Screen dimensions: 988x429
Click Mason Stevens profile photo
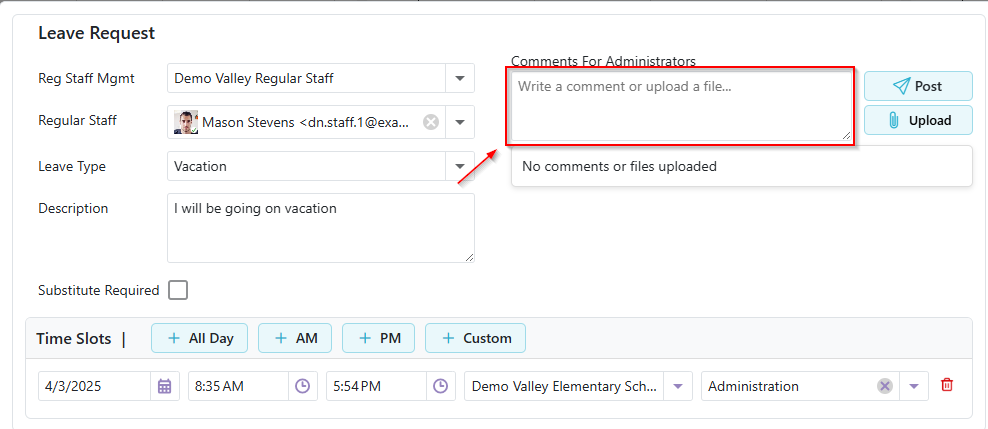point(186,122)
